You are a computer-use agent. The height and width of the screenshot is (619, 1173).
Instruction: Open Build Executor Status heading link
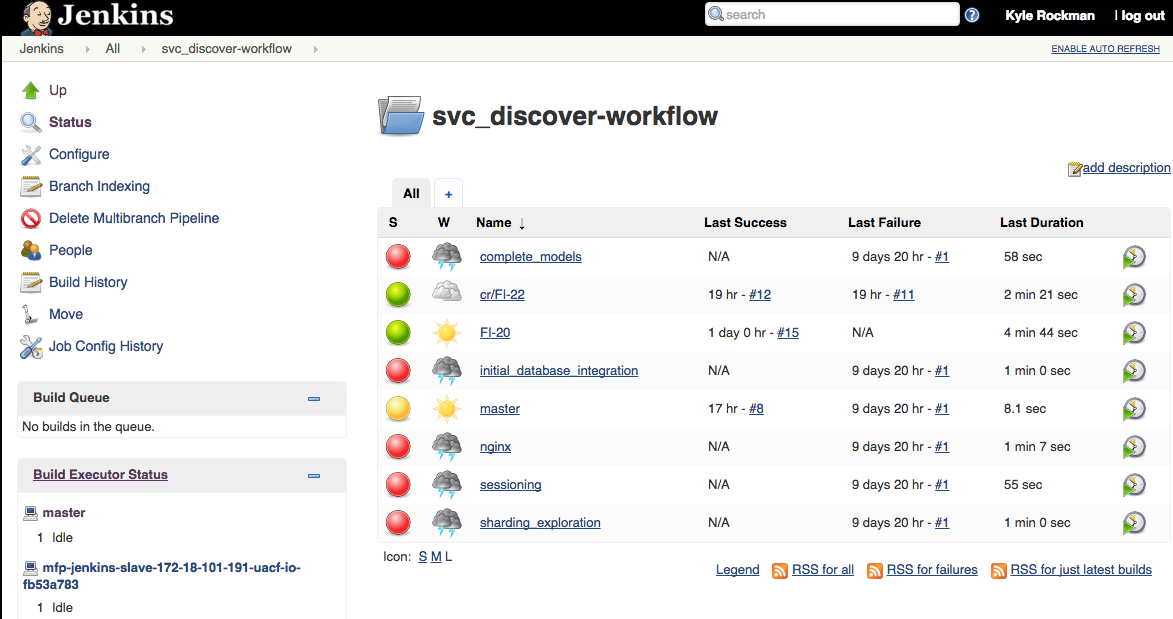click(100, 475)
